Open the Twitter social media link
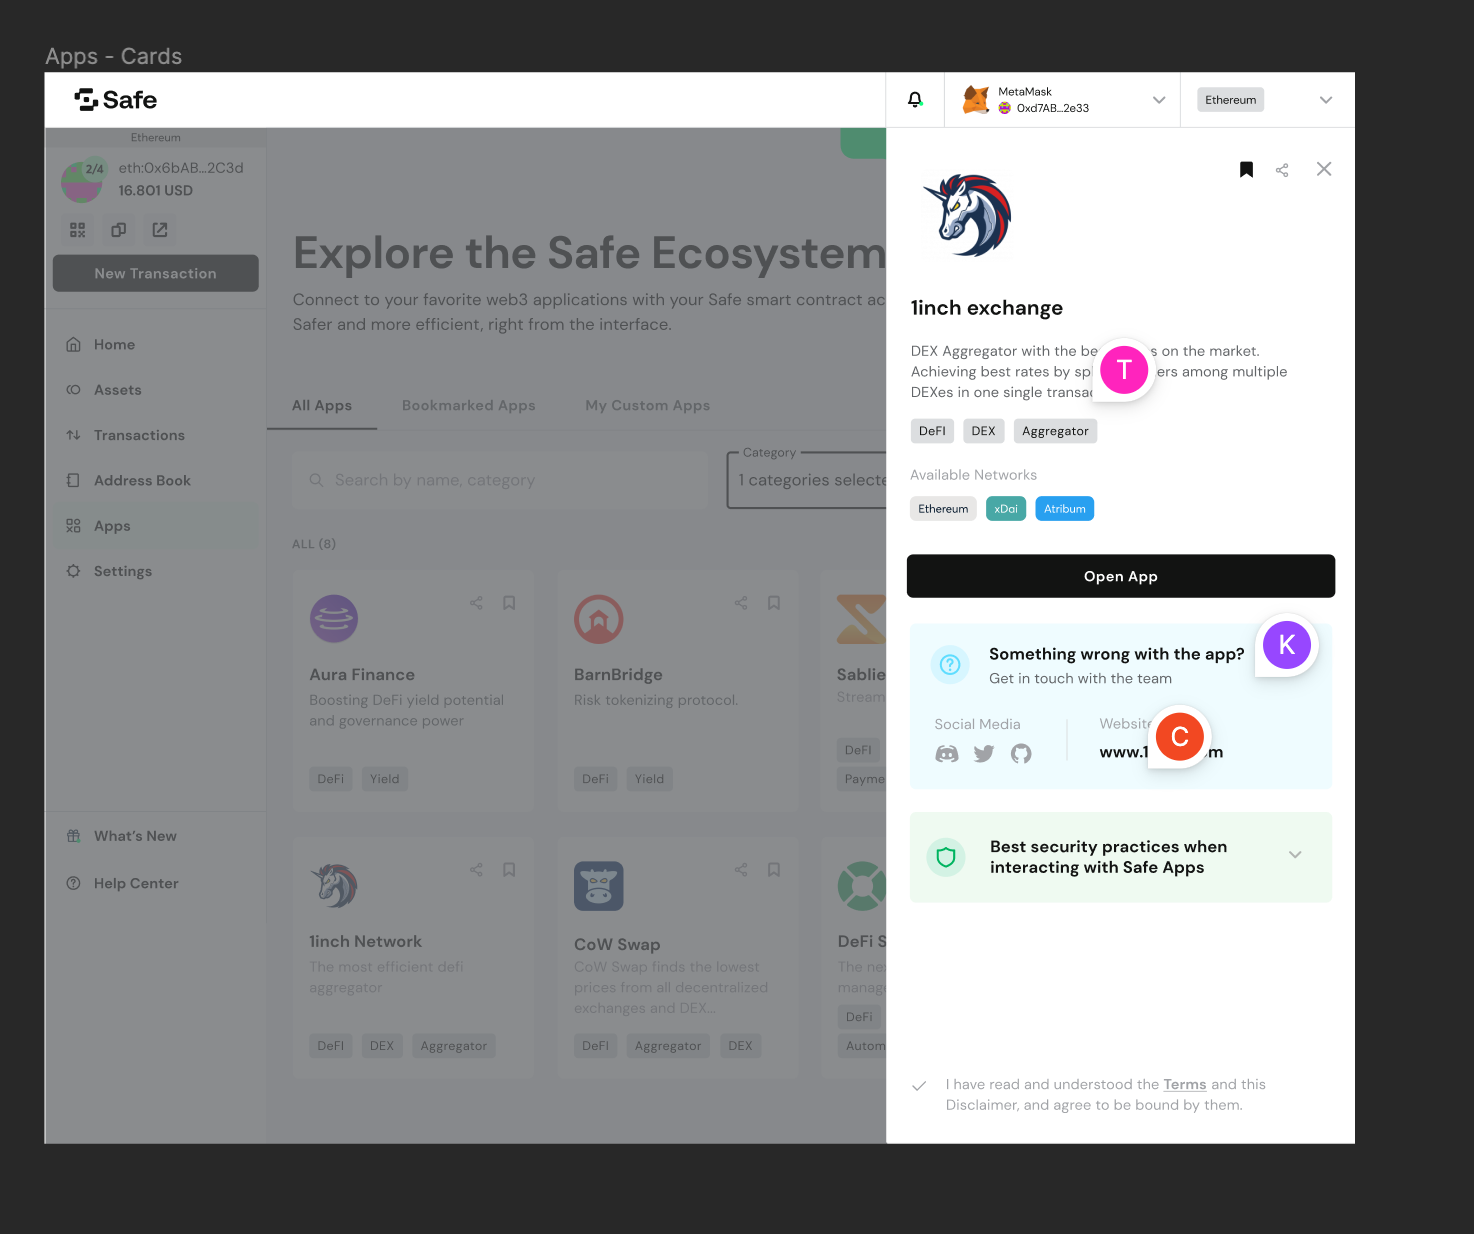Screen dimensions: 1474x1234 pos(984,754)
